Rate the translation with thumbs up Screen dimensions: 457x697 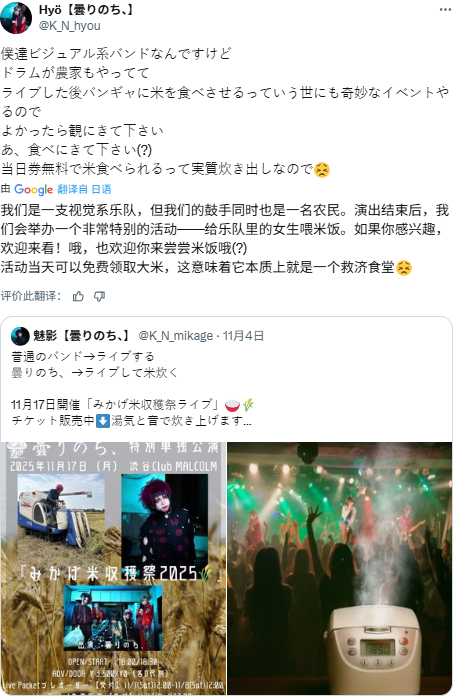tap(78, 296)
